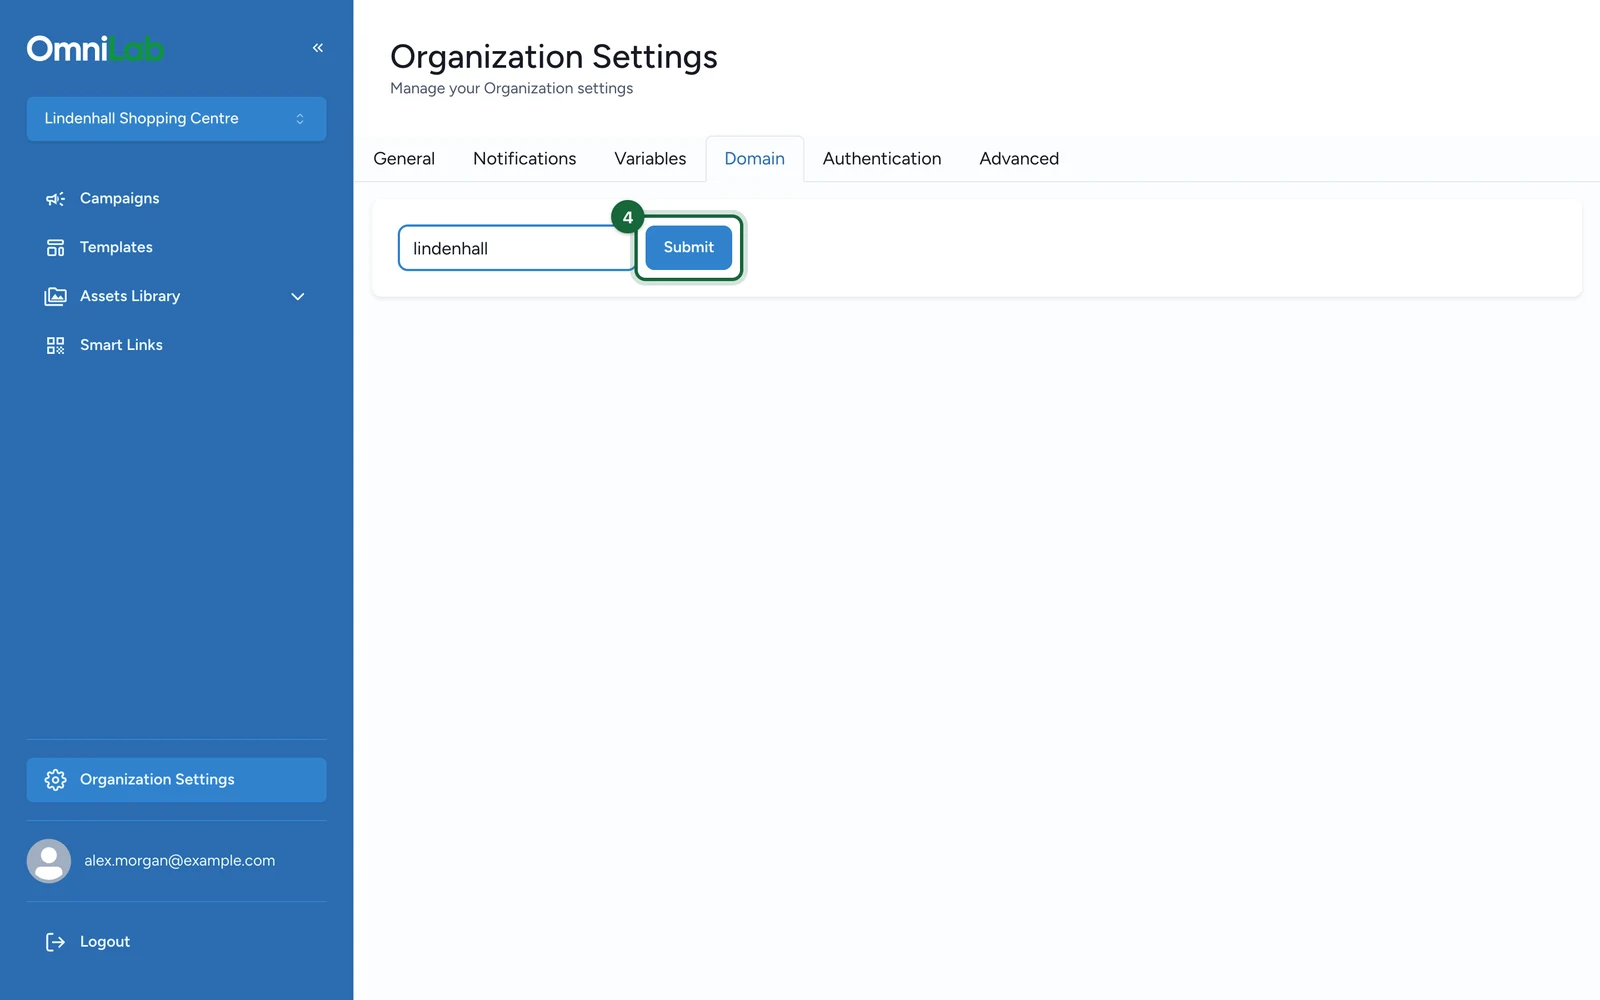Open Campaigns from the sidebar
This screenshot has width=1600, height=1000.
pos(176,199)
